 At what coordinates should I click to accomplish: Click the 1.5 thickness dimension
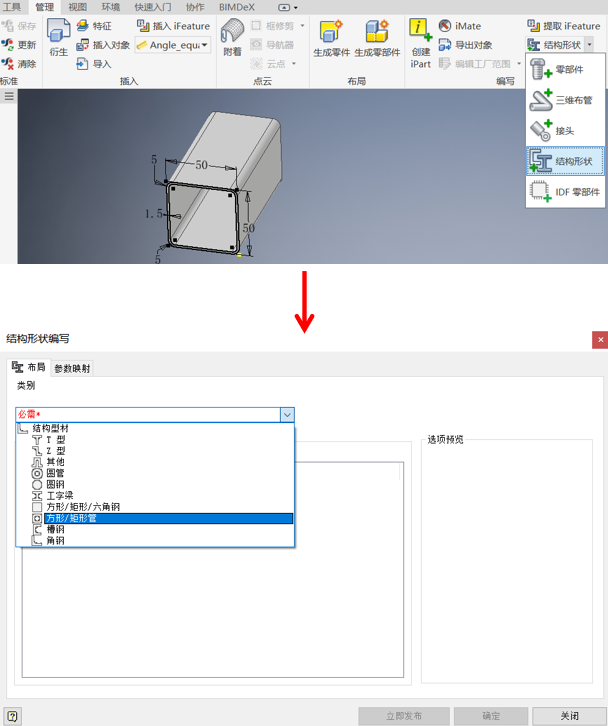[x=154, y=213]
